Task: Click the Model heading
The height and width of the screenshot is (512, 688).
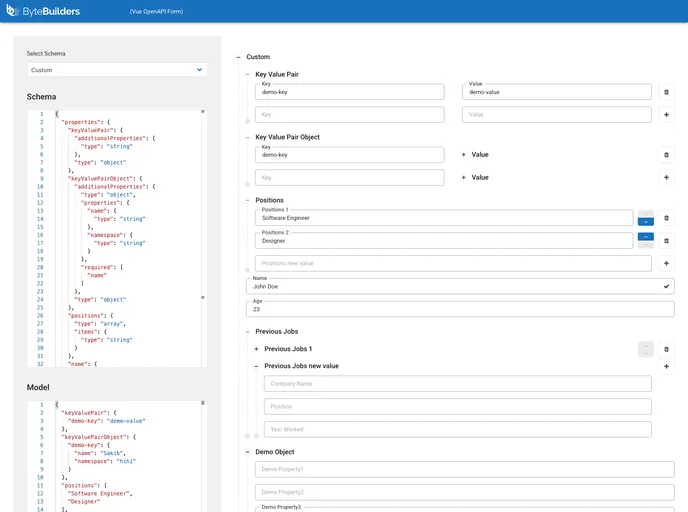Action: click(38, 387)
